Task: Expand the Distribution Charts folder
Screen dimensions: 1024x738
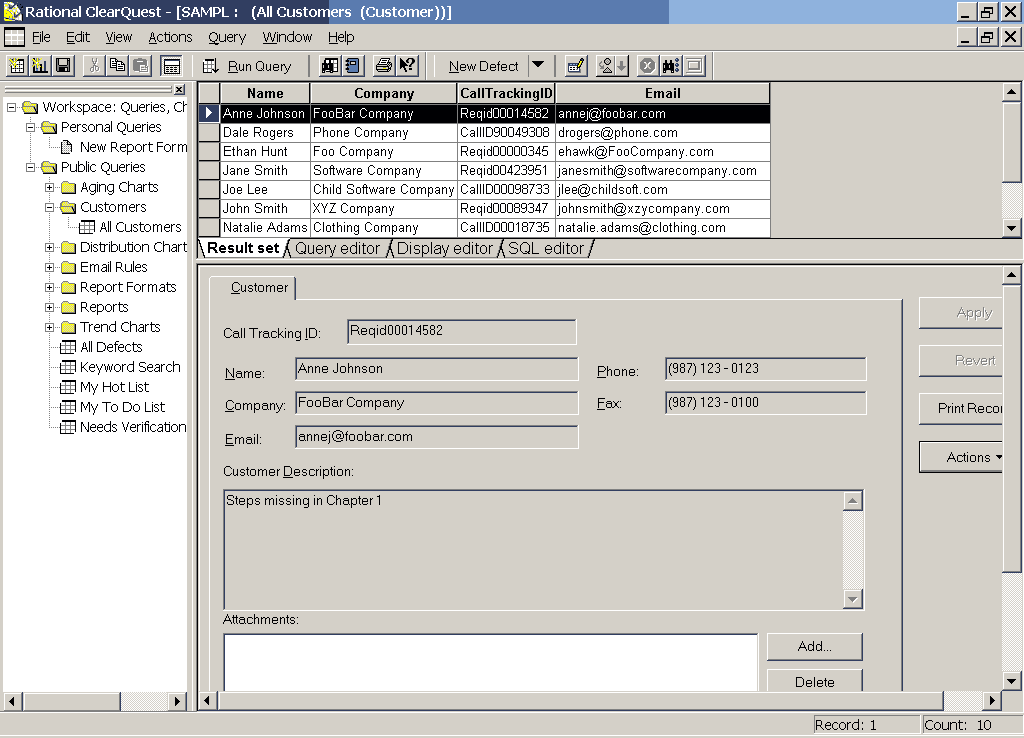Action: coord(50,248)
